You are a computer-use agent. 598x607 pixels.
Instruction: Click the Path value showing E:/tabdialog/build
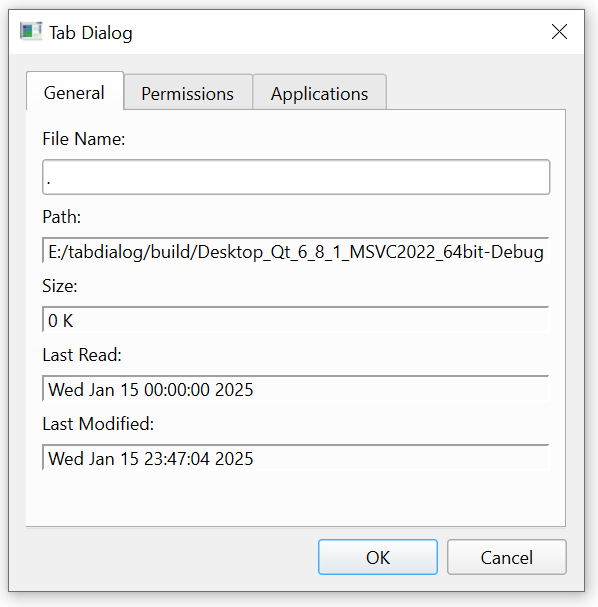(296, 252)
